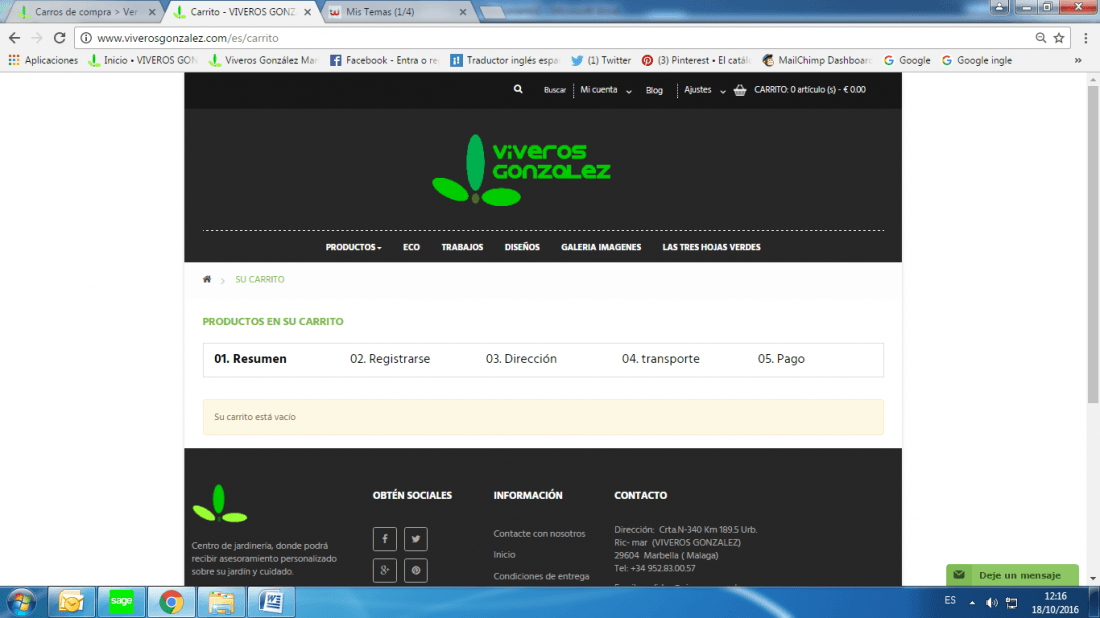Screen dimensions: 1100x618
Task: Open the GALERIA IMAGENES menu item
Action: click(x=601, y=247)
